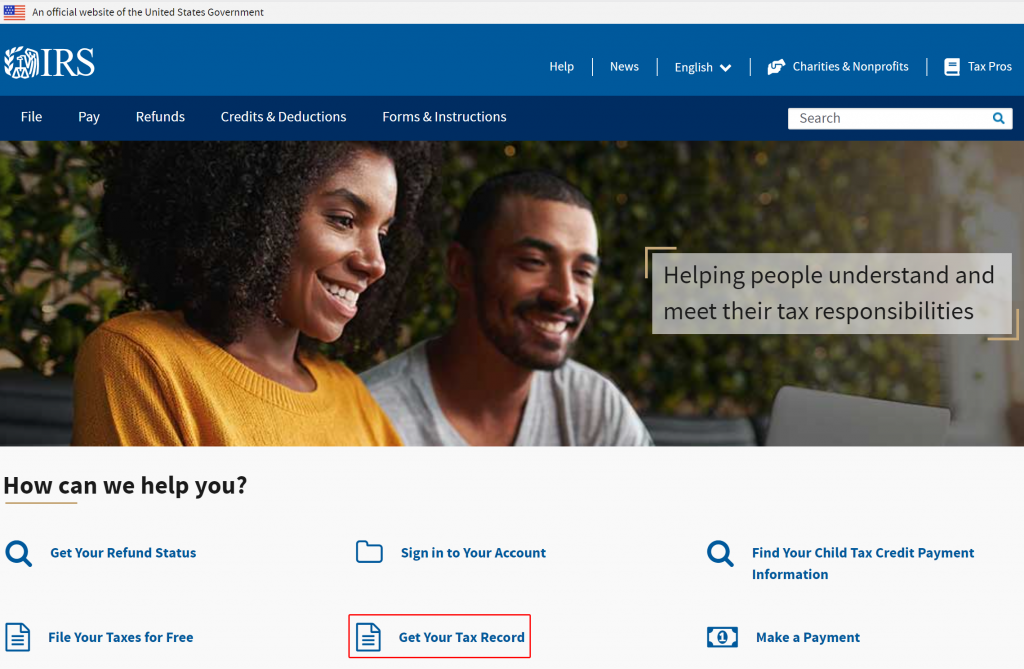Click the Make a Payment money icon

722,637
